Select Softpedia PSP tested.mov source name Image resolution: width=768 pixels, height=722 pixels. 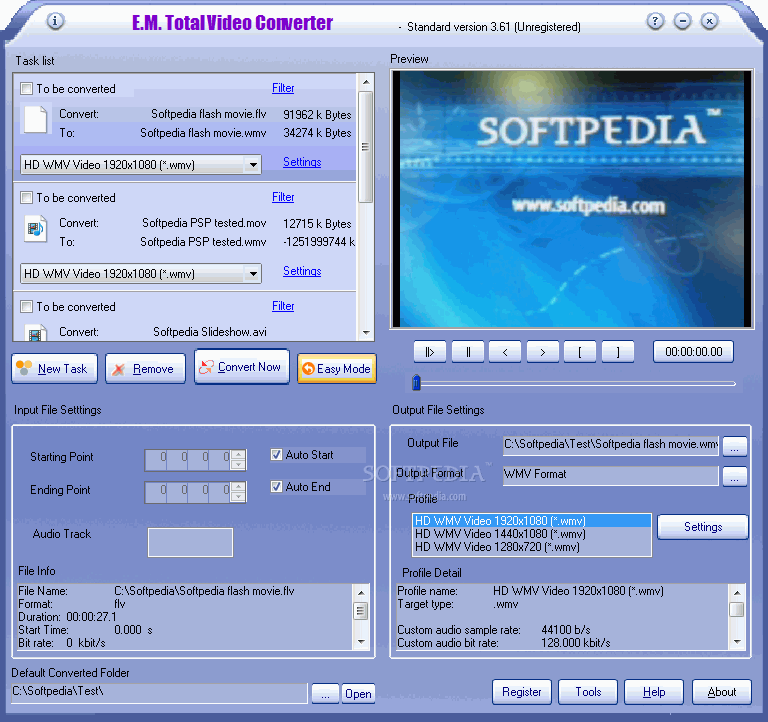tap(204, 223)
